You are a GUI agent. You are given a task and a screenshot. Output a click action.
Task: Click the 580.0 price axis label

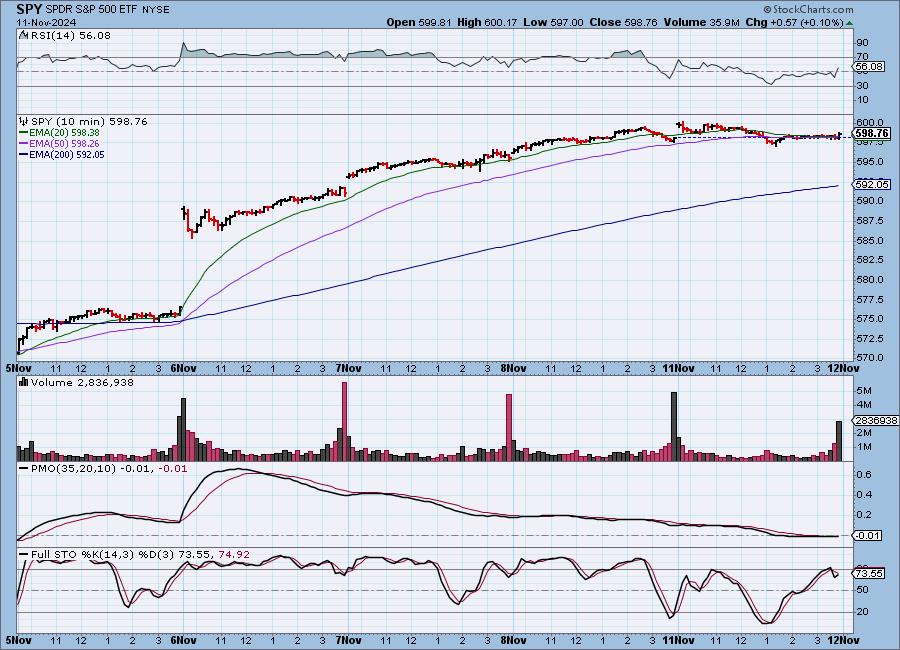(871, 280)
